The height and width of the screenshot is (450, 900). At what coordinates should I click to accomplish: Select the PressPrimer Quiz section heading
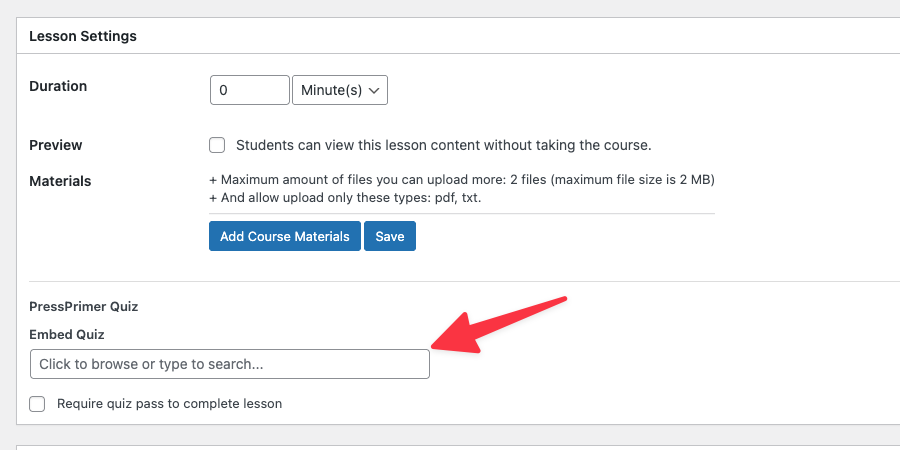click(x=83, y=307)
